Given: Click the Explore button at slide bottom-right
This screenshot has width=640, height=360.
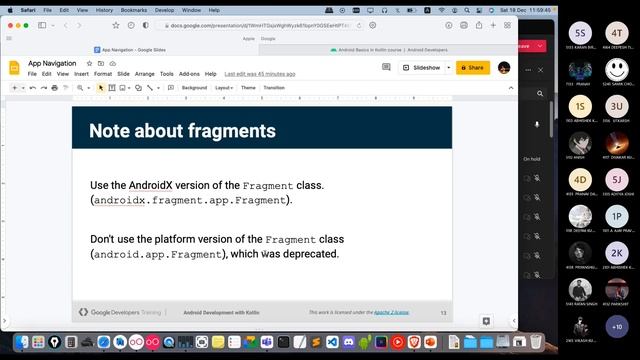Looking at the screenshot, I should coord(486,321).
